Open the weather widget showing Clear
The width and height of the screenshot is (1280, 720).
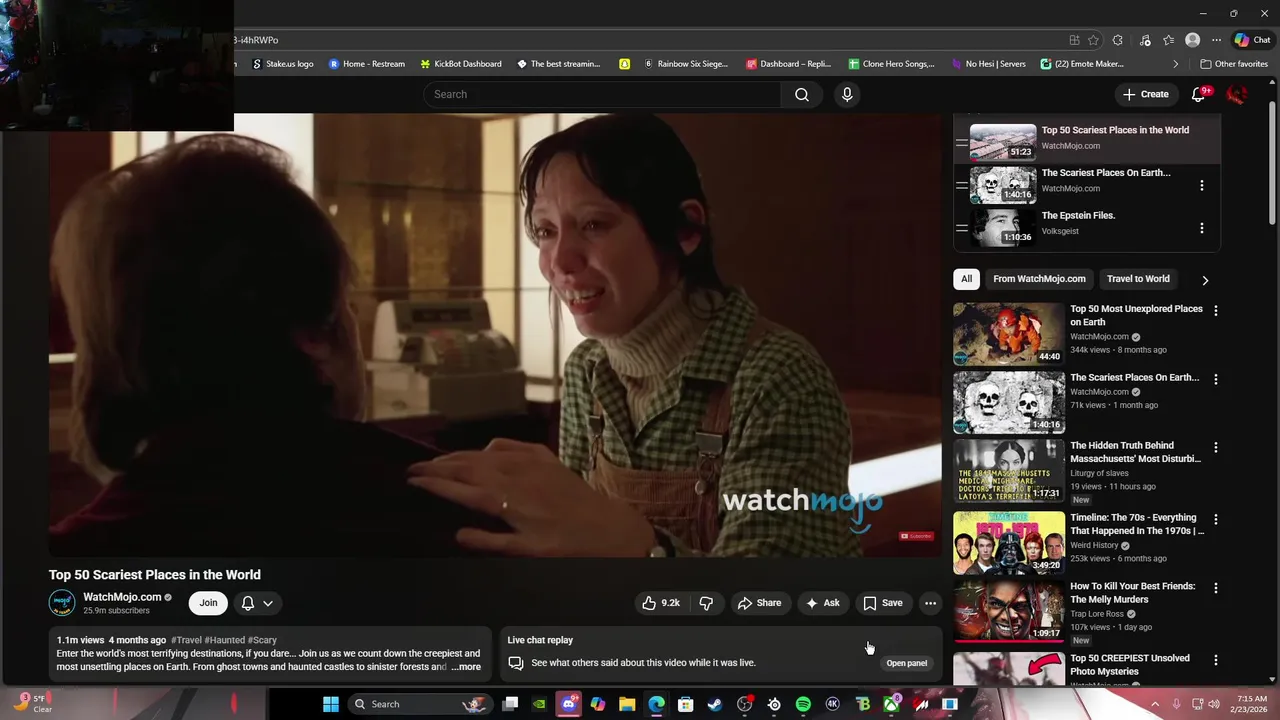coord(32,704)
